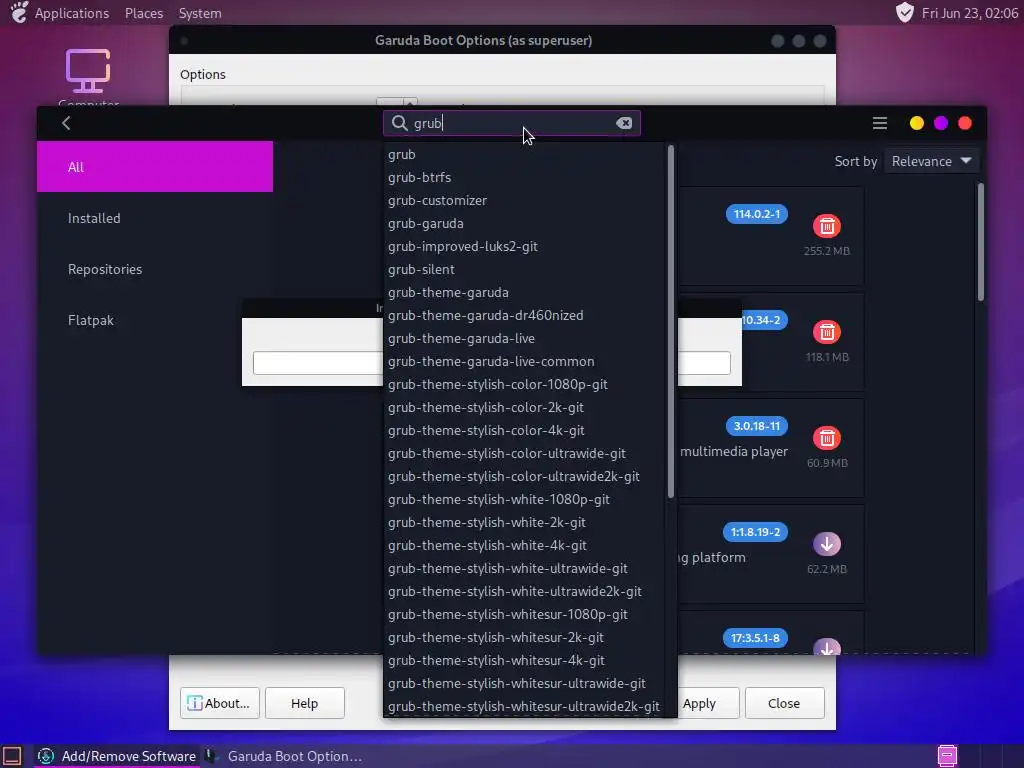Select 'grub-theme-stylish-white-ultrawide-git'
Image resolution: width=1024 pixels, height=768 pixels.
(524, 568)
